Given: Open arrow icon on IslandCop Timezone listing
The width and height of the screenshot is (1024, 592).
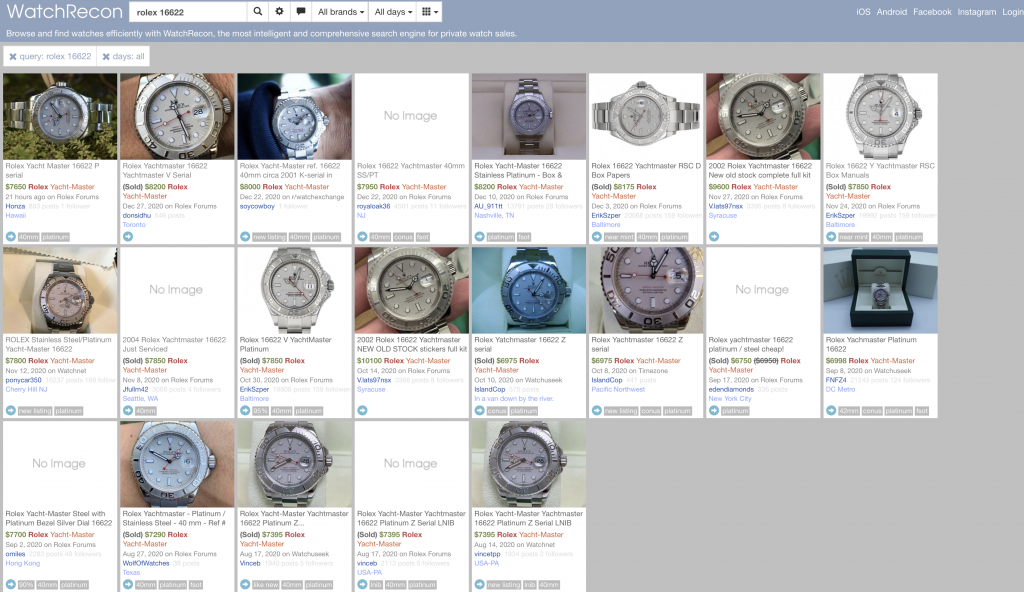Looking at the screenshot, I should tap(597, 410).
